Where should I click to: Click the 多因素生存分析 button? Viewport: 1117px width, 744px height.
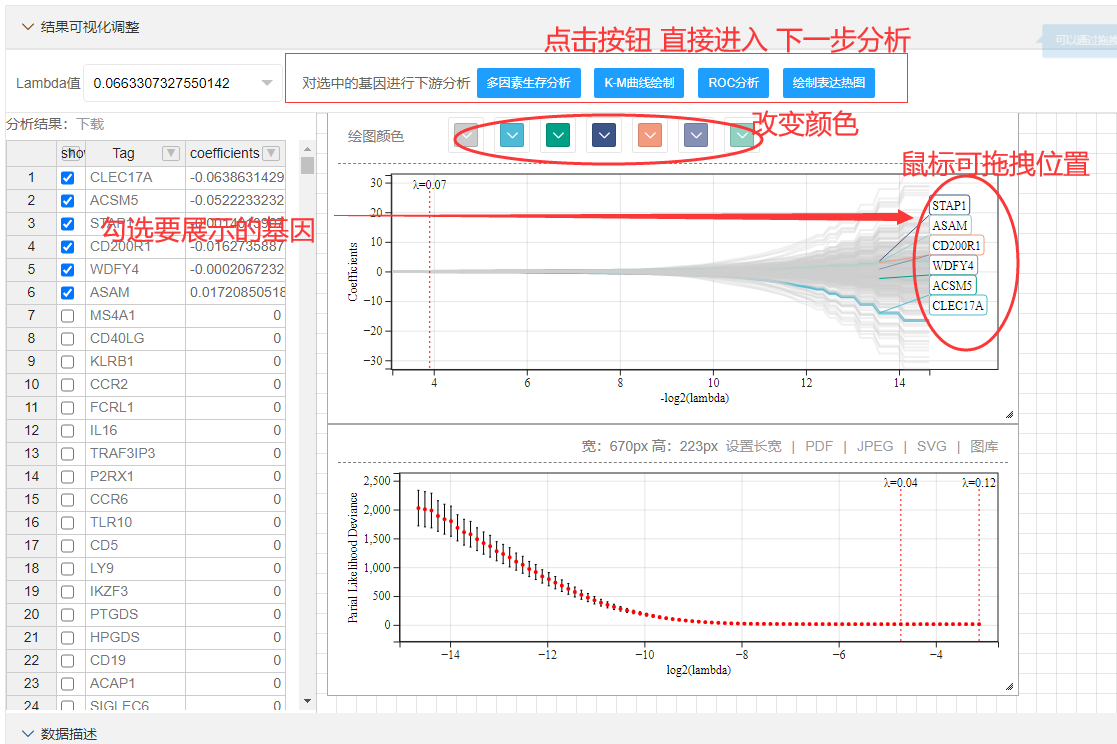click(528, 83)
